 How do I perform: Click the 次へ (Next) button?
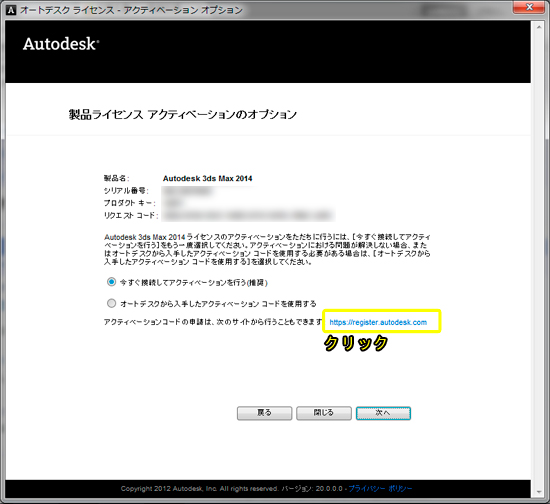[x=383, y=413]
